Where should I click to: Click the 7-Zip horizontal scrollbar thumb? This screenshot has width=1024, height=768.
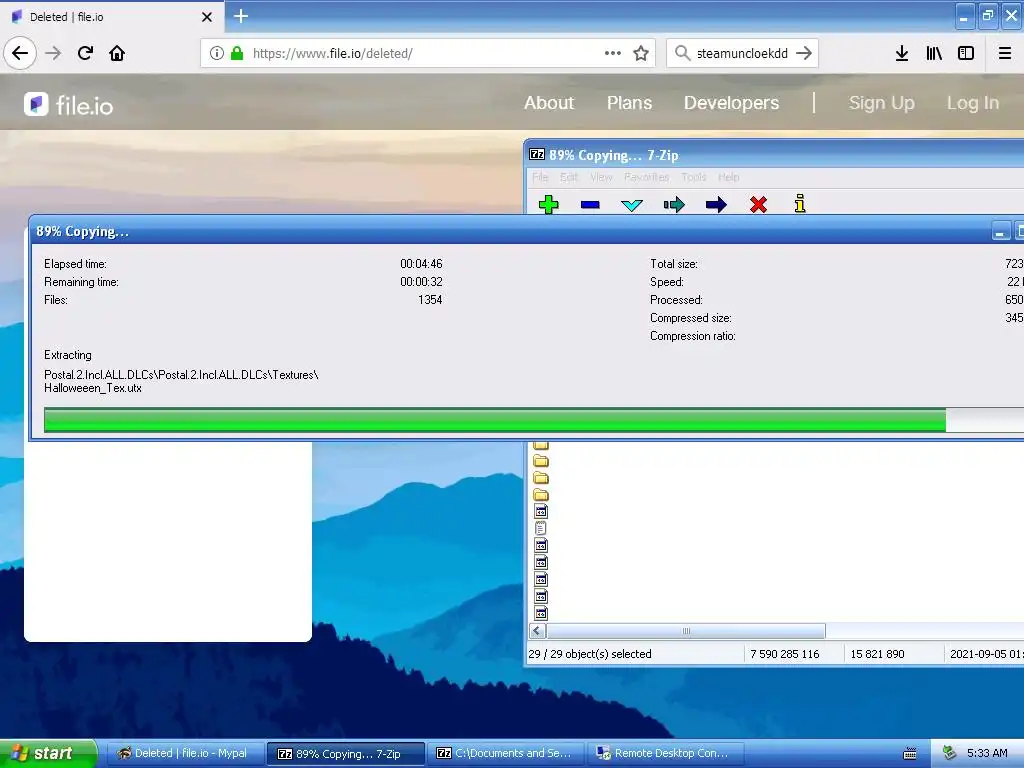[686, 631]
